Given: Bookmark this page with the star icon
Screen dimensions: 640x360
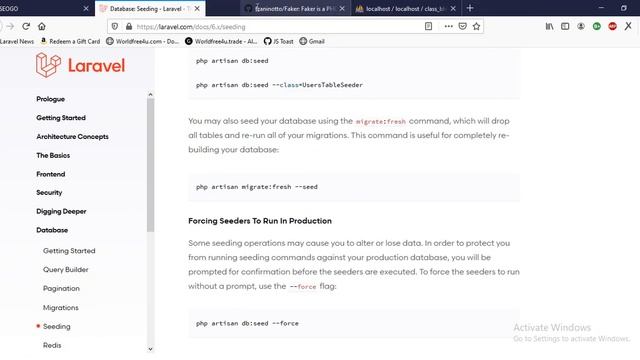Looking at the screenshot, I should tap(476, 26).
